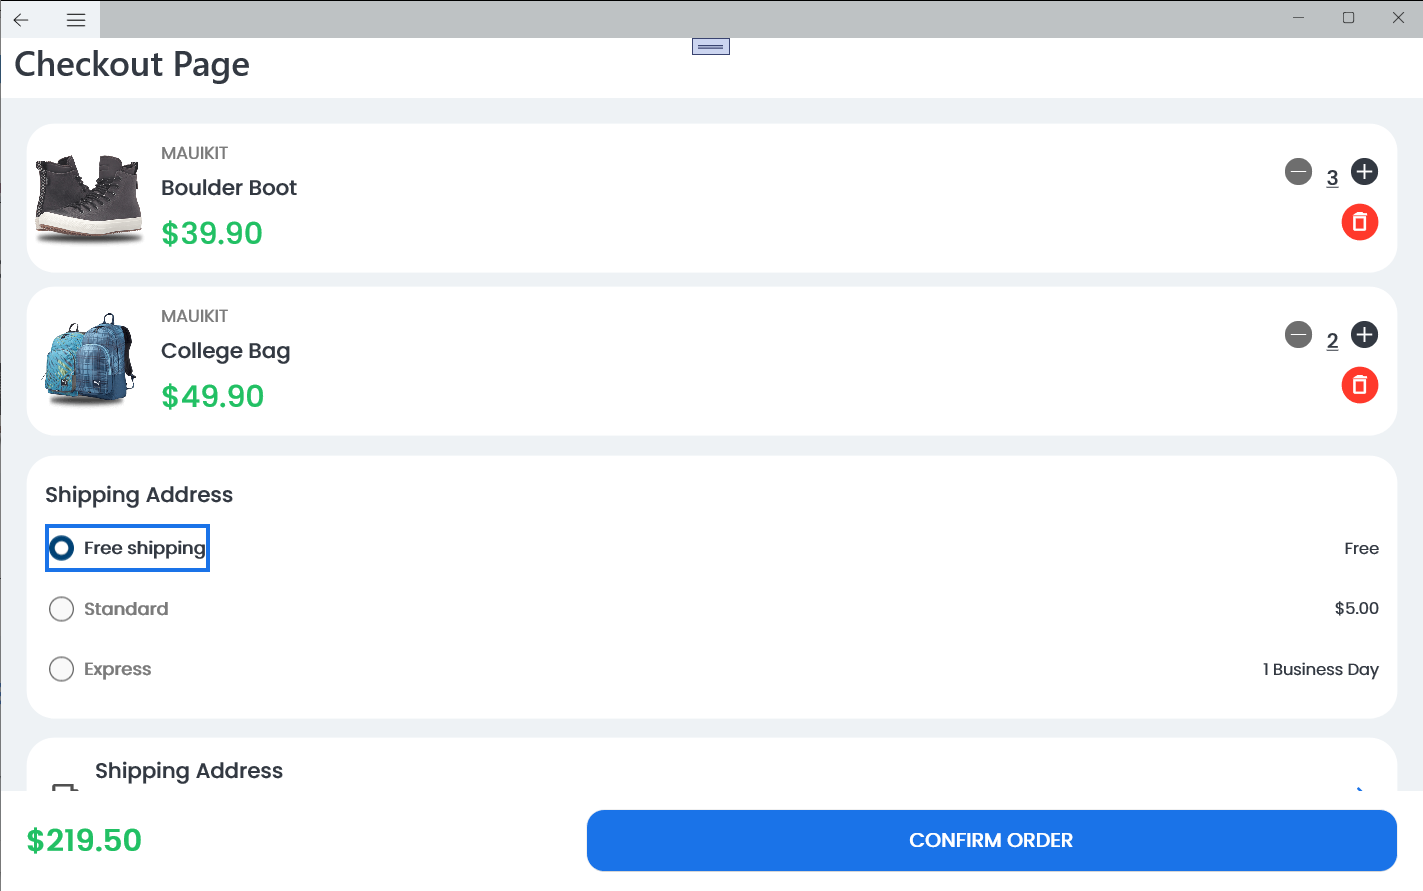Click the College Bag product name
1423x891 pixels.
click(x=226, y=351)
